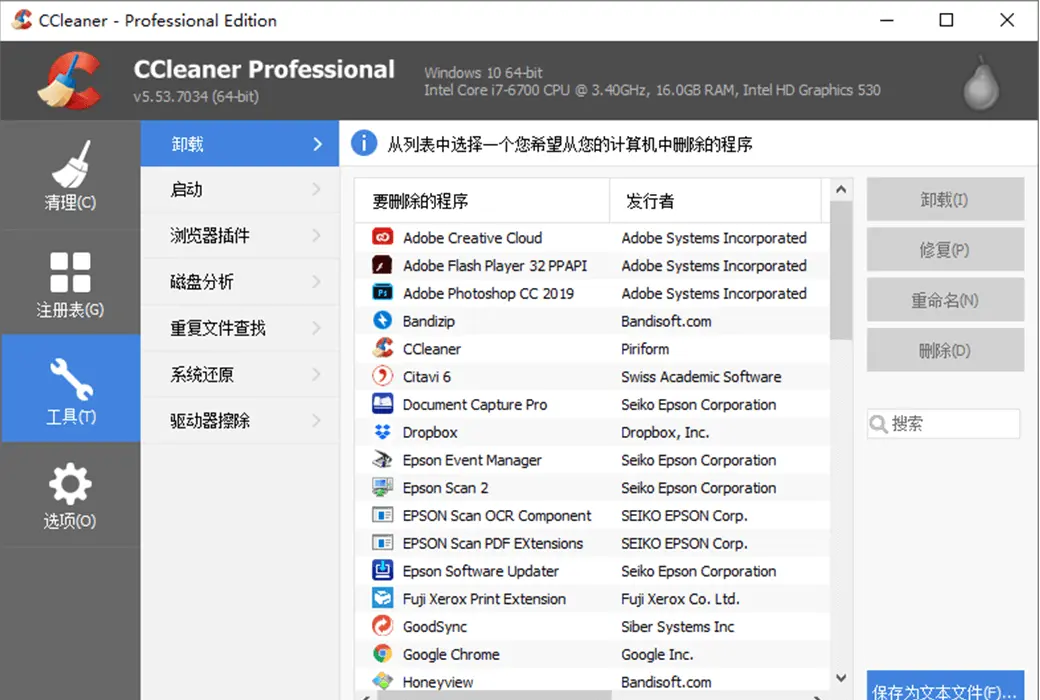Click the 卸载(I) uninstall button
The height and width of the screenshot is (700, 1040).
click(945, 199)
